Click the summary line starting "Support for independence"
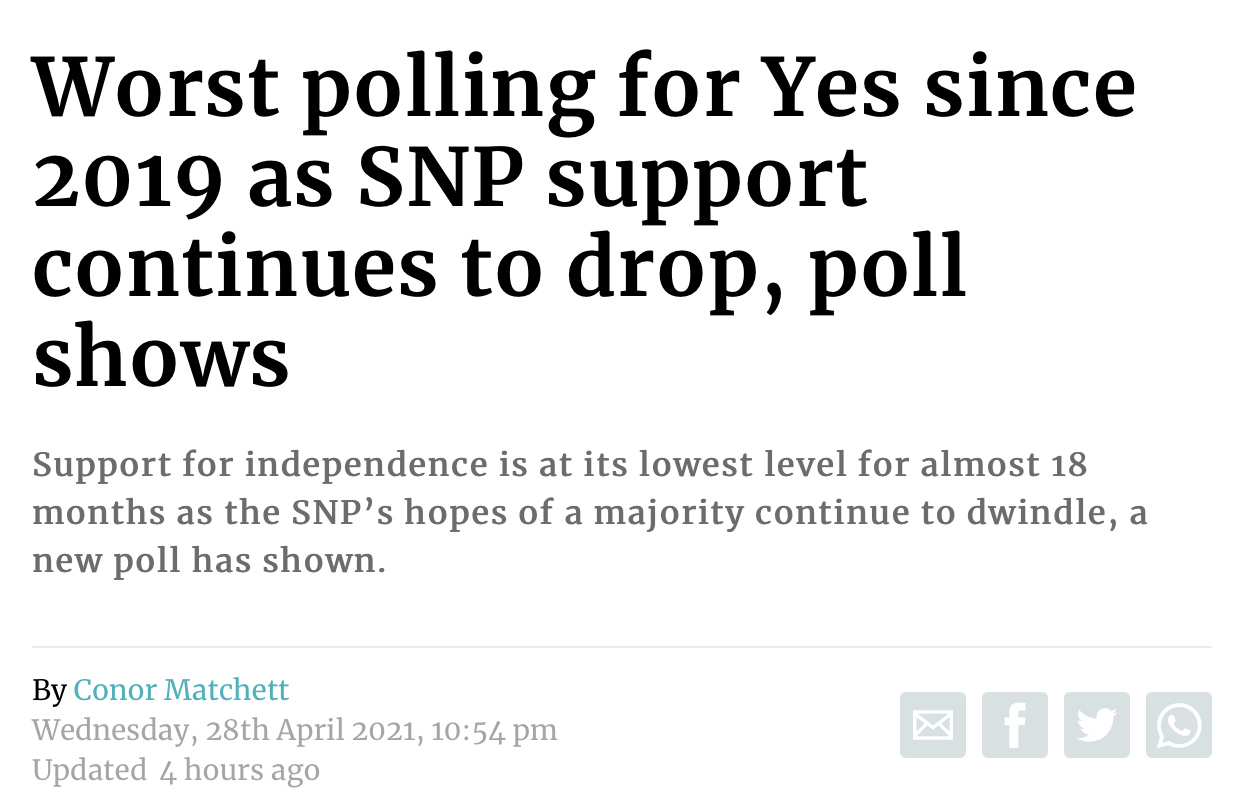This screenshot has height=805, width=1245. point(560,465)
